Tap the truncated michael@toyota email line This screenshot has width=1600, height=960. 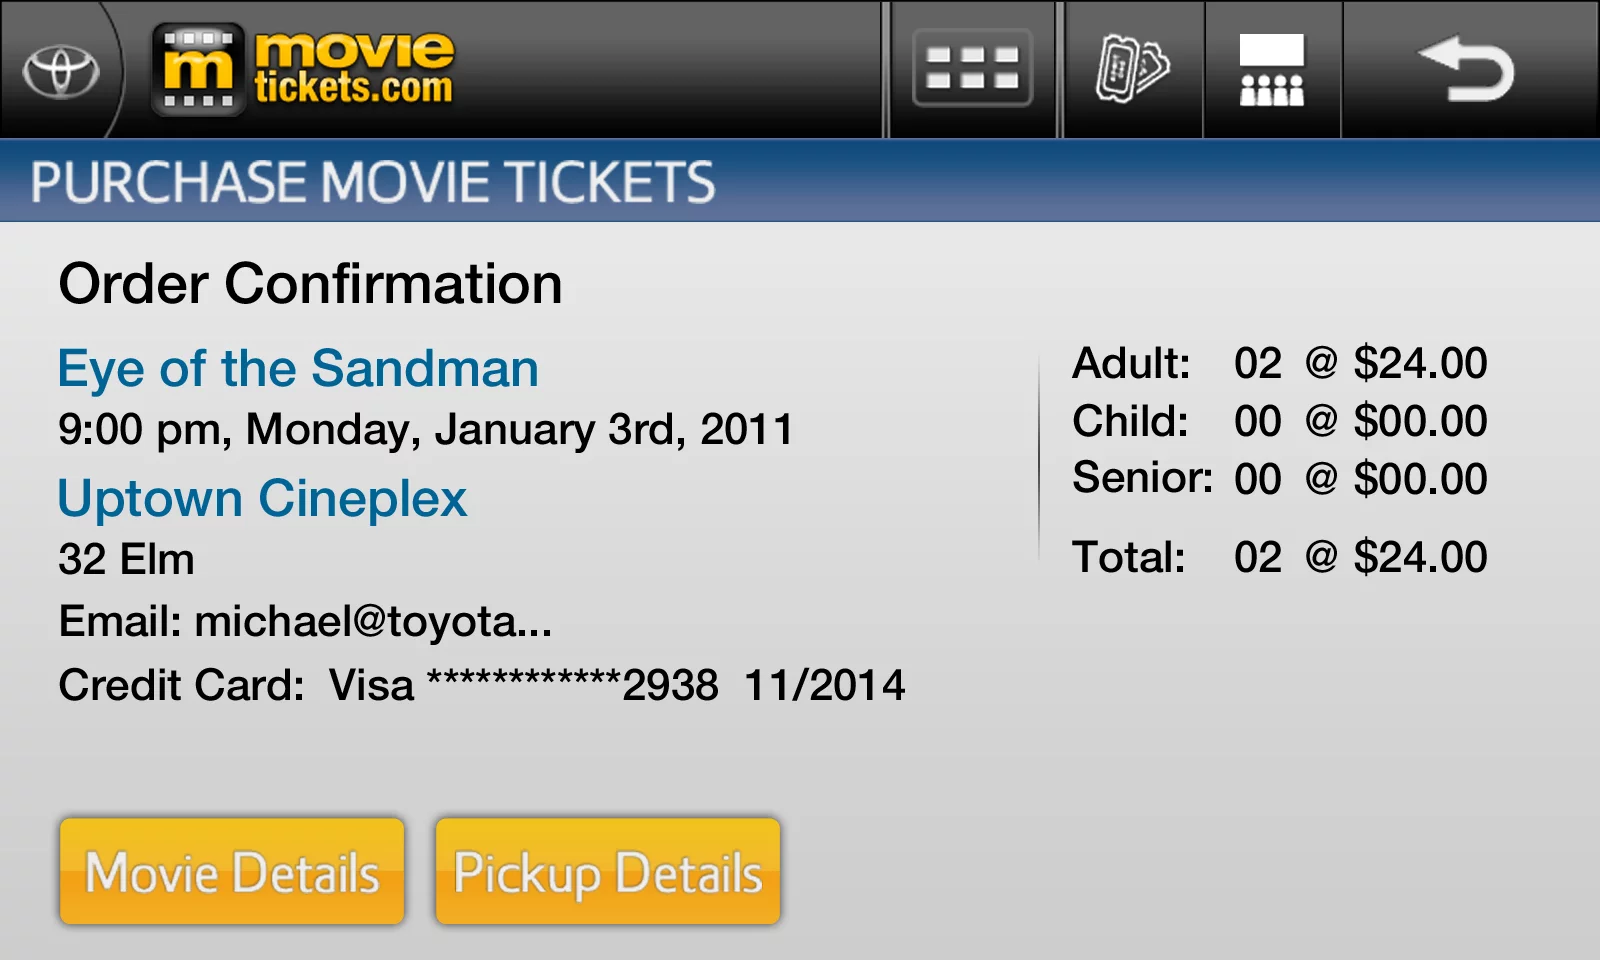[x=305, y=622]
